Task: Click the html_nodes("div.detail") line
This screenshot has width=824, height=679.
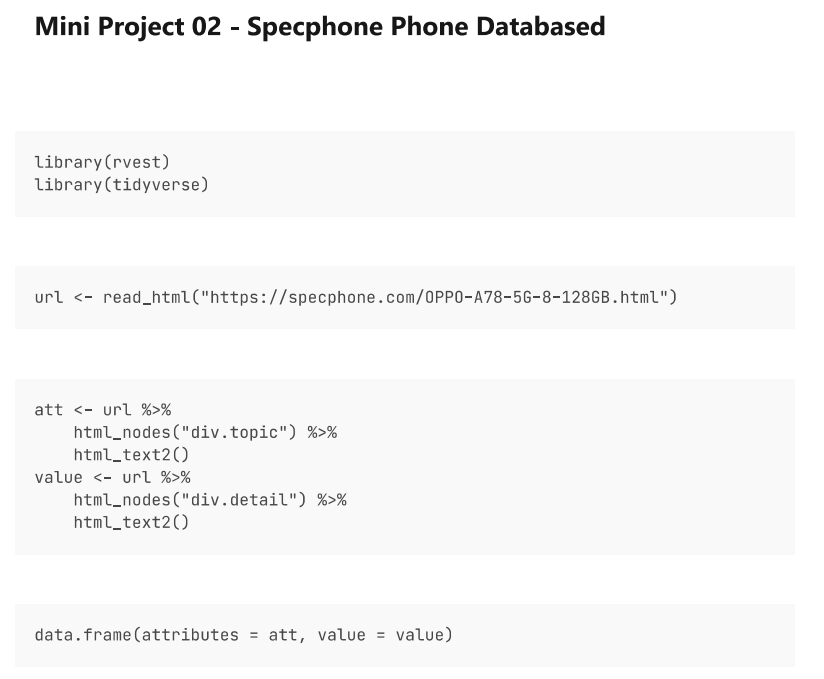Action: pyautogui.click(x=210, y=500)
